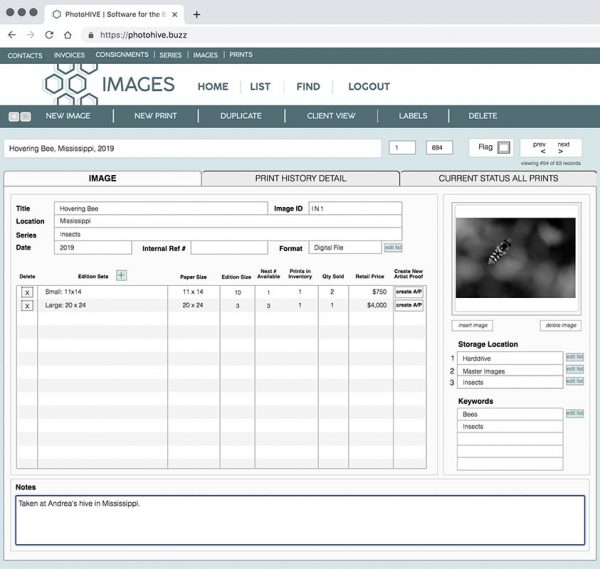Open the Keywords field showing Bees
The height and width of the screenshot is (569, 600).
[x=510, y=413]
